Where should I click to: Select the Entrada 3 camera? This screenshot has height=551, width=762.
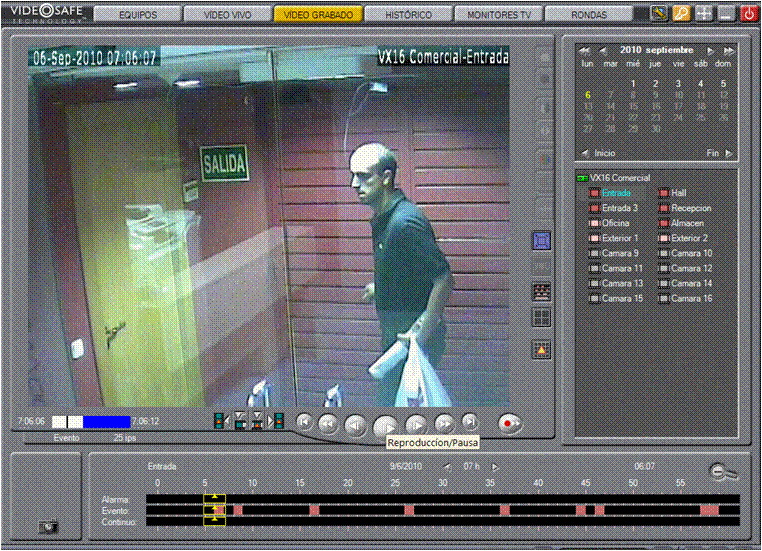tap(619, 208)
